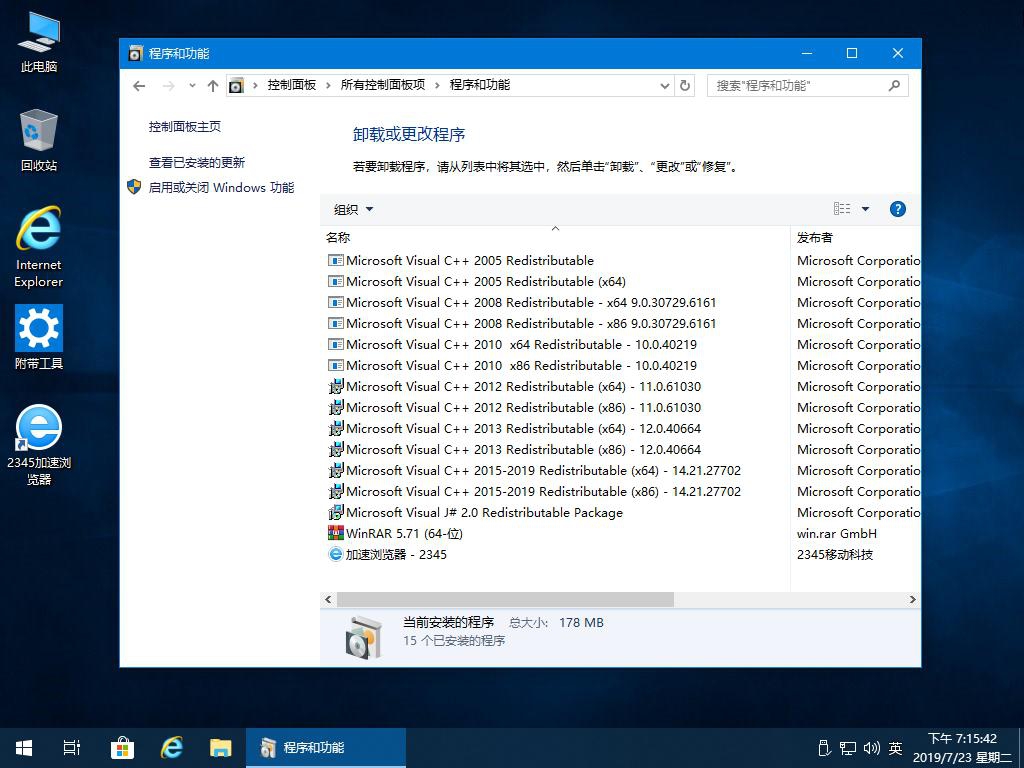Click the 程序和功能 taskbar button
This screenshot has height=768, width=1024.
coord(326,748)
